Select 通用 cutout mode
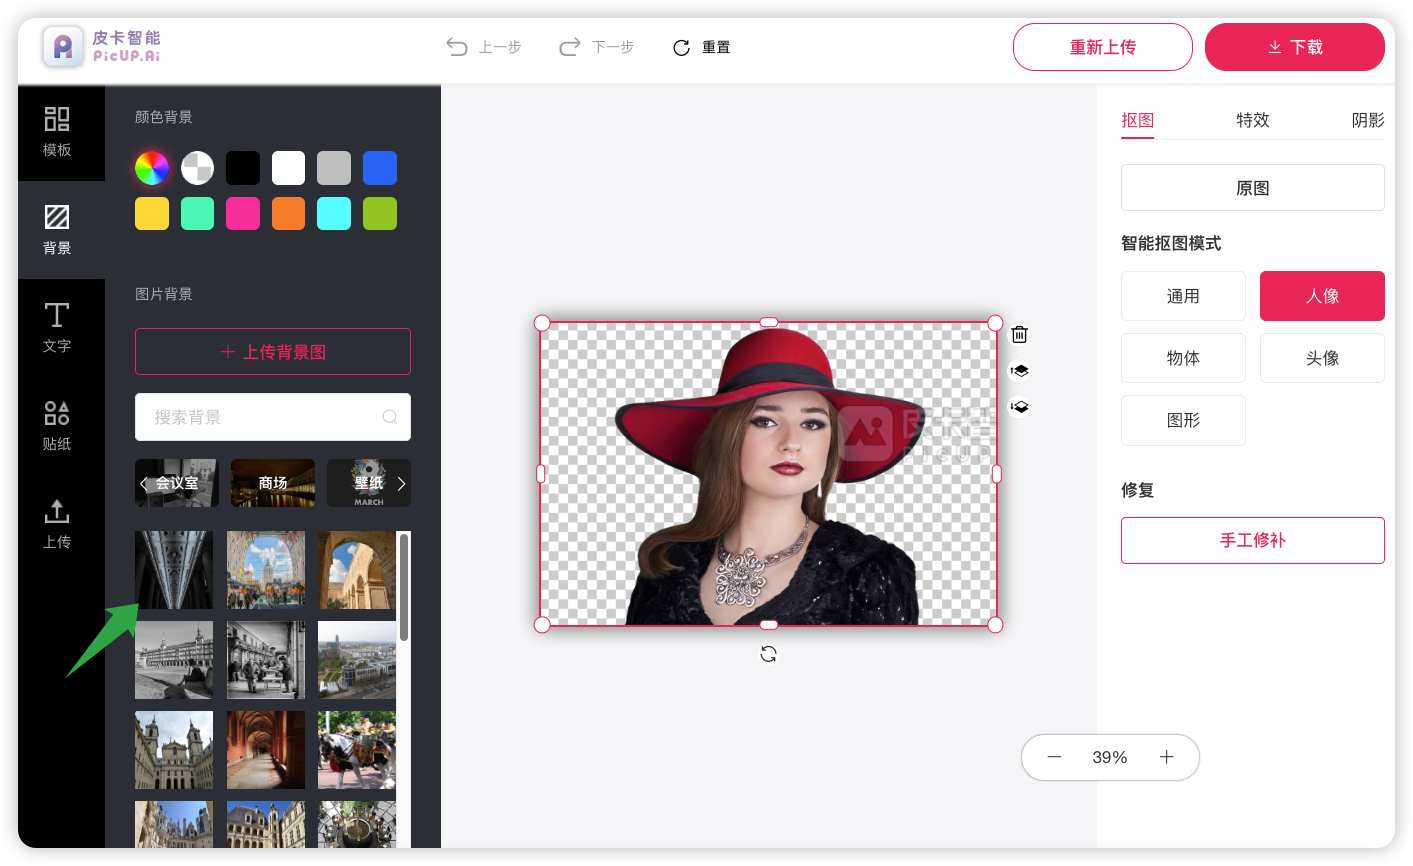The width and height of the screenshot is (1413, 866). pyautogui.click(x=1183, y=296)
